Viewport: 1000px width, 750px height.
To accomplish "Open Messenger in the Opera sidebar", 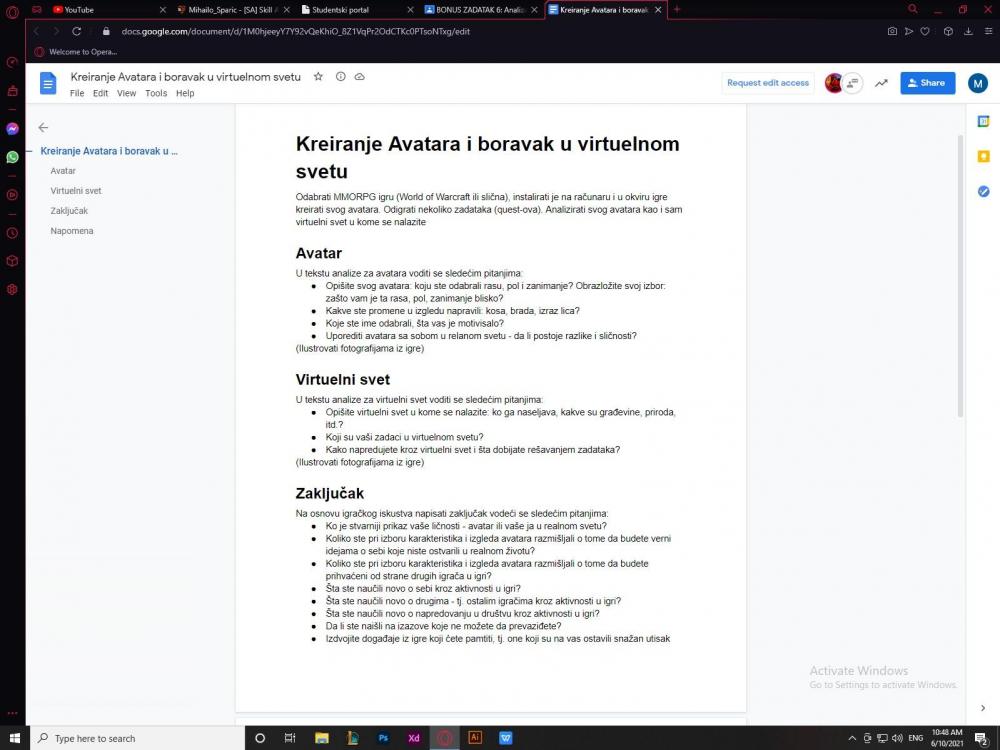I will [x=12, y=129].
